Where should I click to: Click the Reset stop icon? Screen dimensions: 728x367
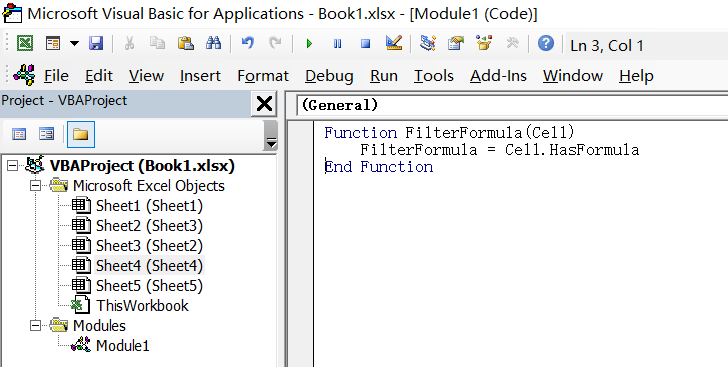point(365,44)
